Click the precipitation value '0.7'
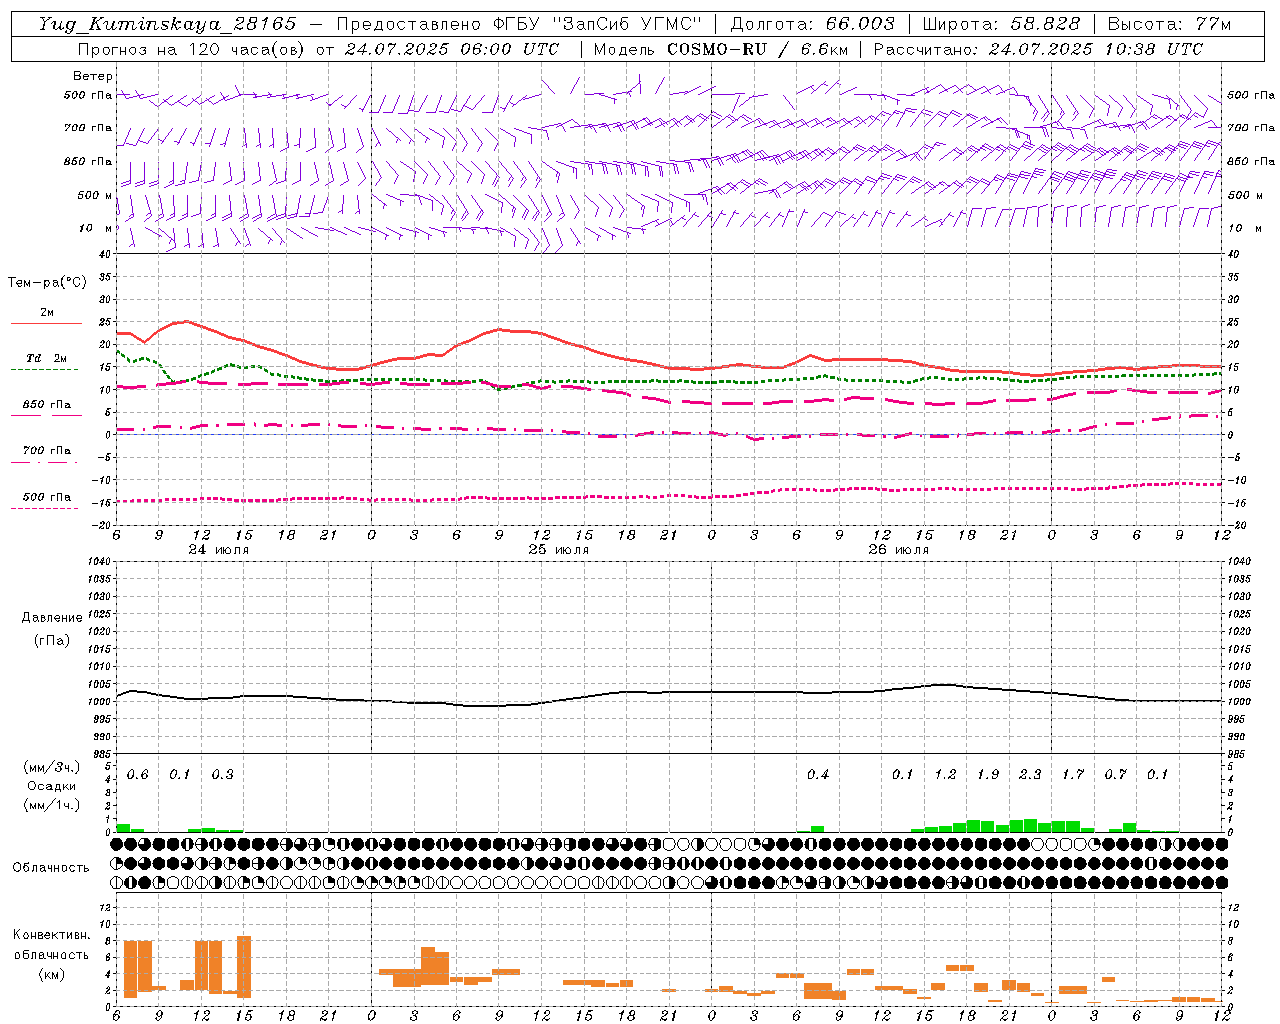Screen dimensions: 1280x1024 coord(1115,775)
